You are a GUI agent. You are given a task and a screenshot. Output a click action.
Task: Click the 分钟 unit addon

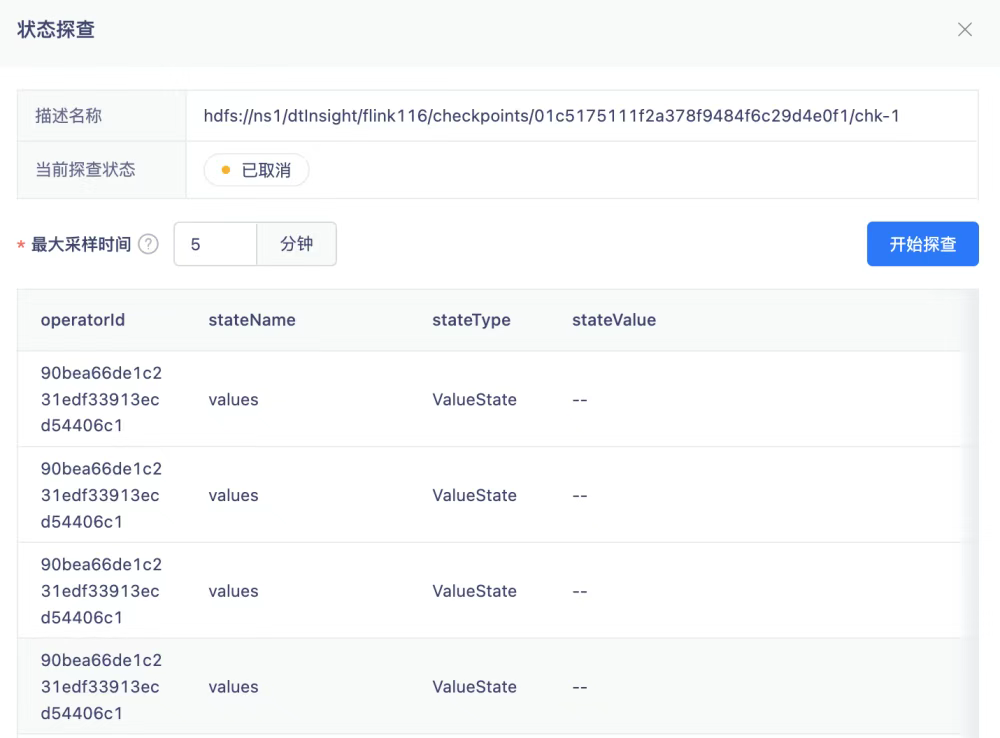click(296, 244)
